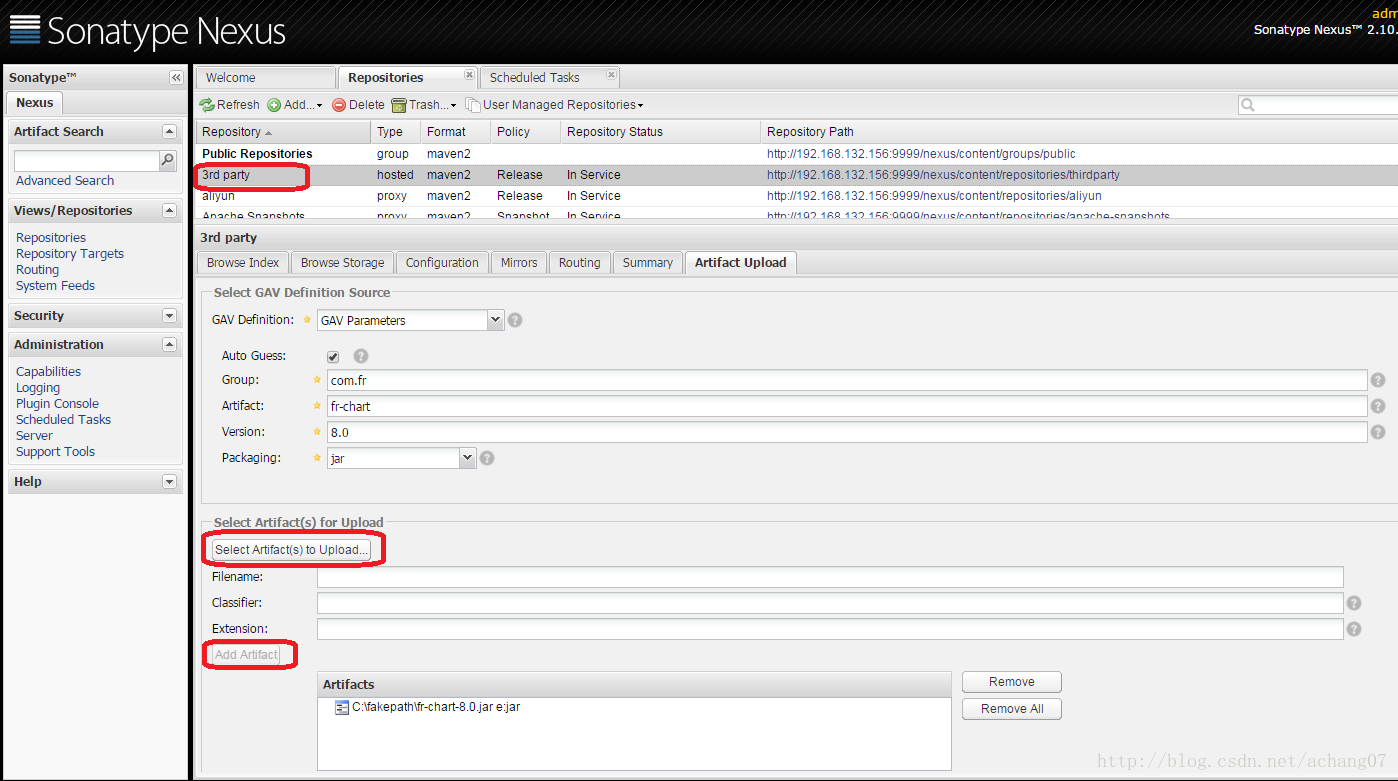The height and width of the screenshot is (781, 1398).
Task: Click the Extension input field
Action: pos(830,629)
